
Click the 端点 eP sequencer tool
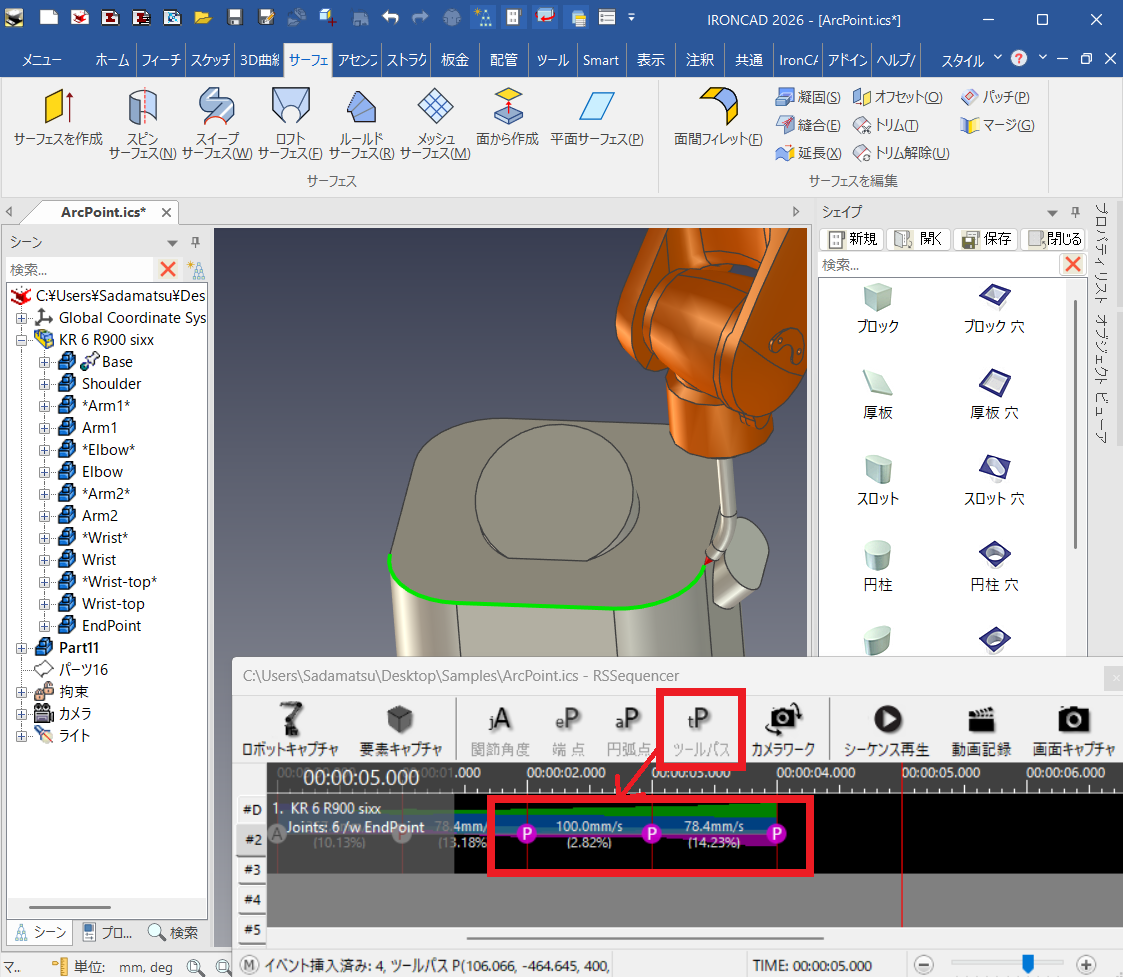click(568, 729)
